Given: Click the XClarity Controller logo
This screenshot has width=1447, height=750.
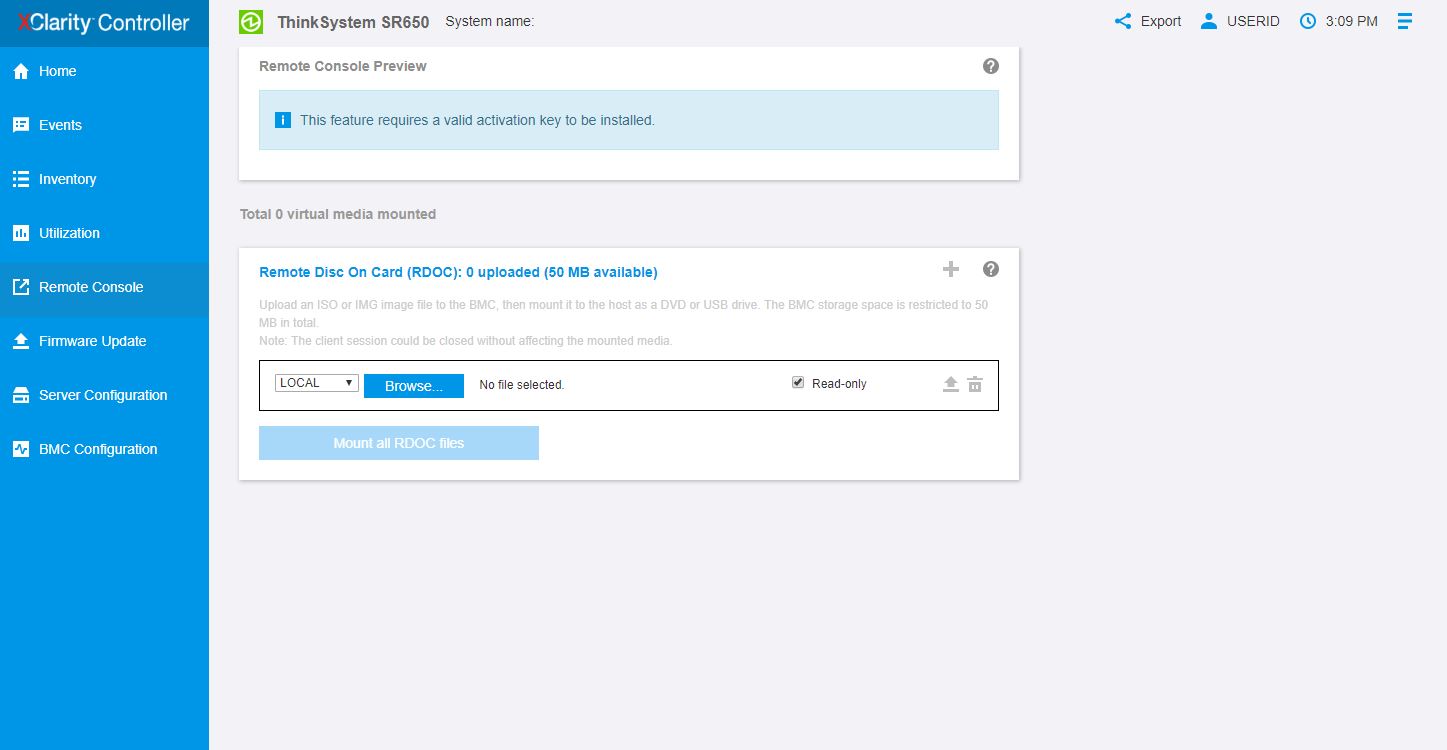Looking at the screenshot, I should click(x=104, y=23).
